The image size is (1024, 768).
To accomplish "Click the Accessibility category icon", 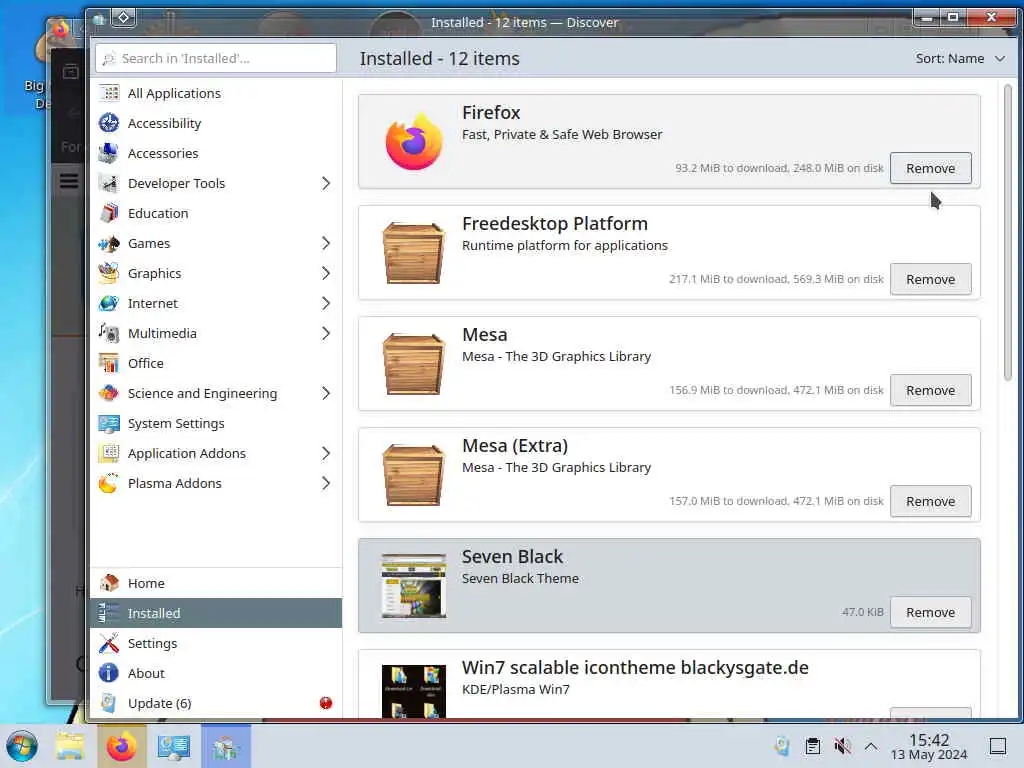I will click(x=109, y=123).
